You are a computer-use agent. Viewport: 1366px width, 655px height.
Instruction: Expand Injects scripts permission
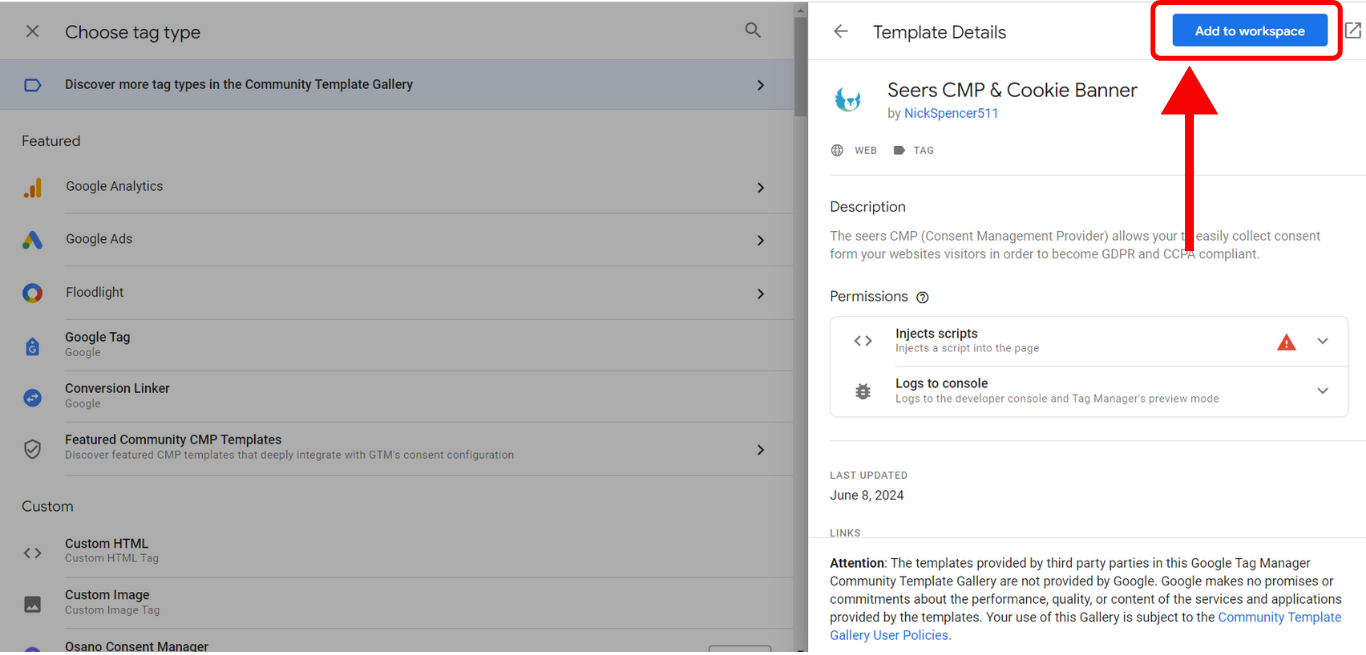[x=1323, y=341]
